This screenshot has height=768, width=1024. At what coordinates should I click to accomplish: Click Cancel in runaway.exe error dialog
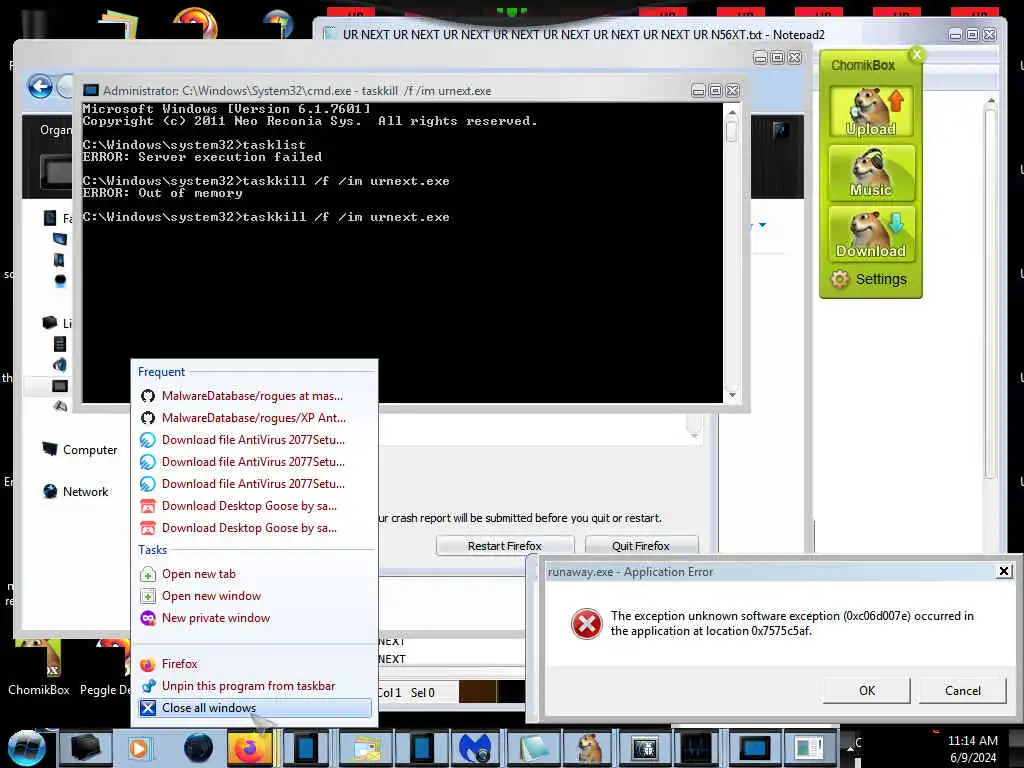(963, 690)
